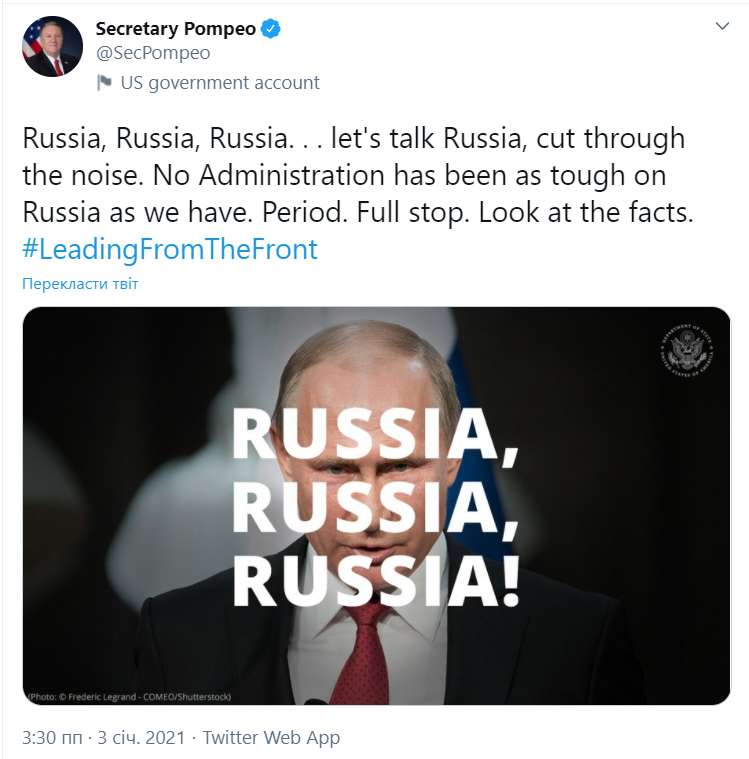This screenshot has height=759, width=749.
Task: Open the tweet options chevron menu
Action: click(x=723, y=27)
